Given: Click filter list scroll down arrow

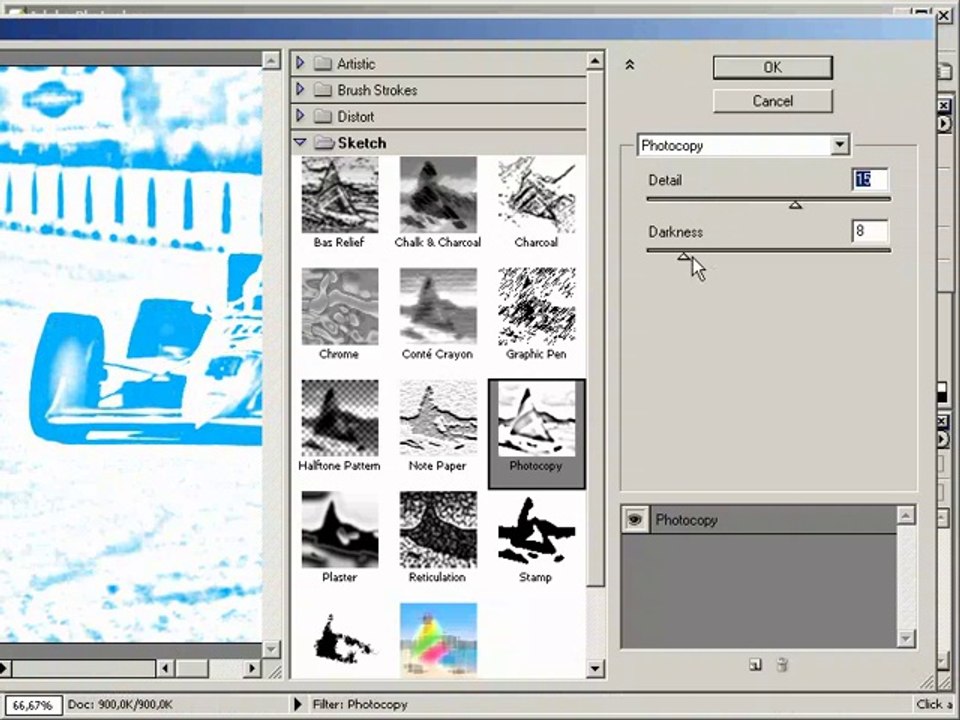Looking at the screenshot, I should 595,669.
